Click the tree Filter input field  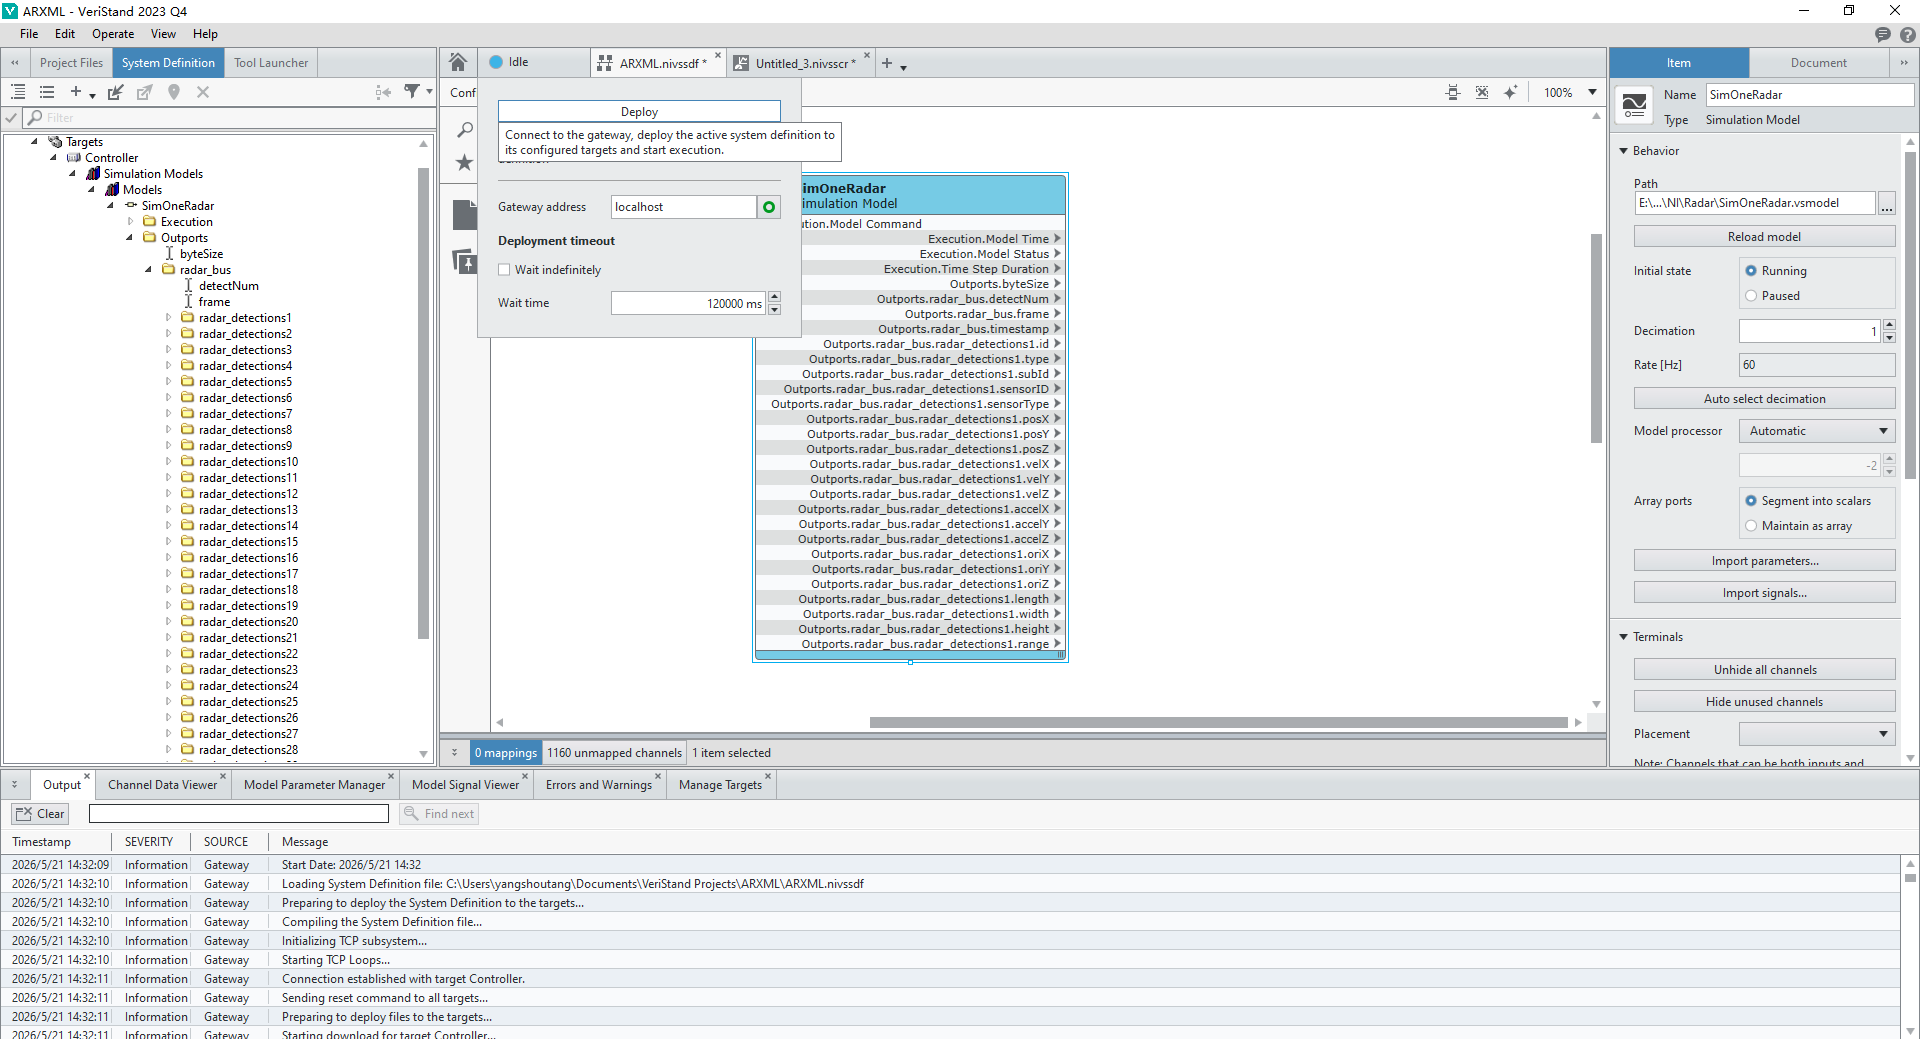(x=230, y=118)
